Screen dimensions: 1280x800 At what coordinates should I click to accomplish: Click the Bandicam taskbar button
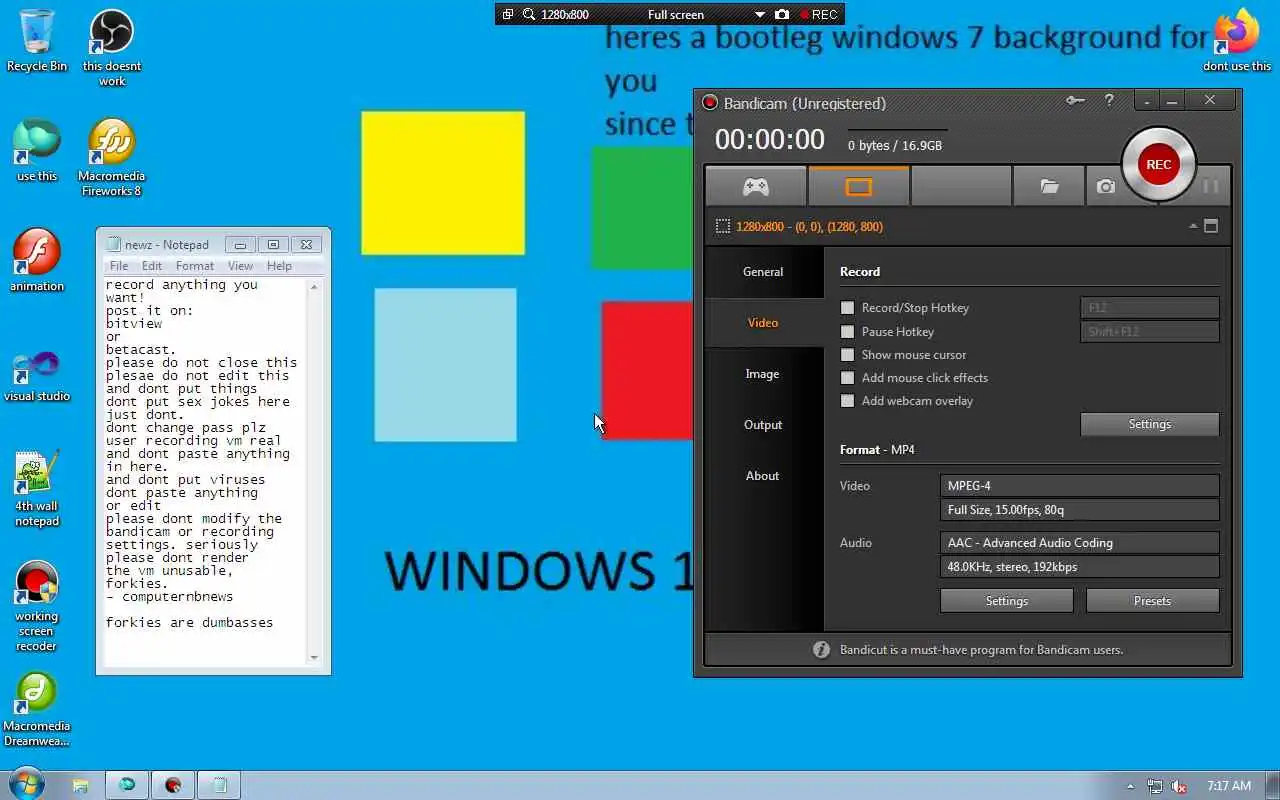(173, 785)
